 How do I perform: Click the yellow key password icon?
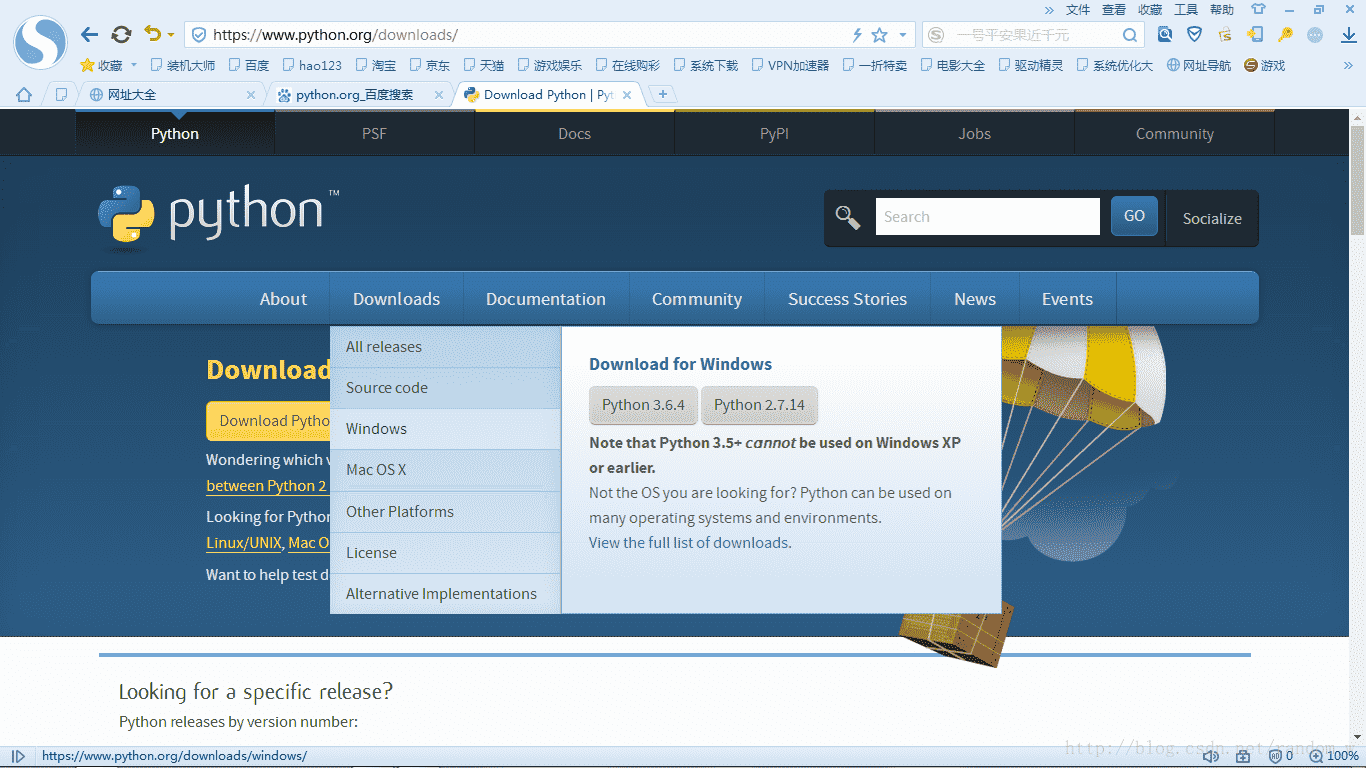coord(1286,35)
